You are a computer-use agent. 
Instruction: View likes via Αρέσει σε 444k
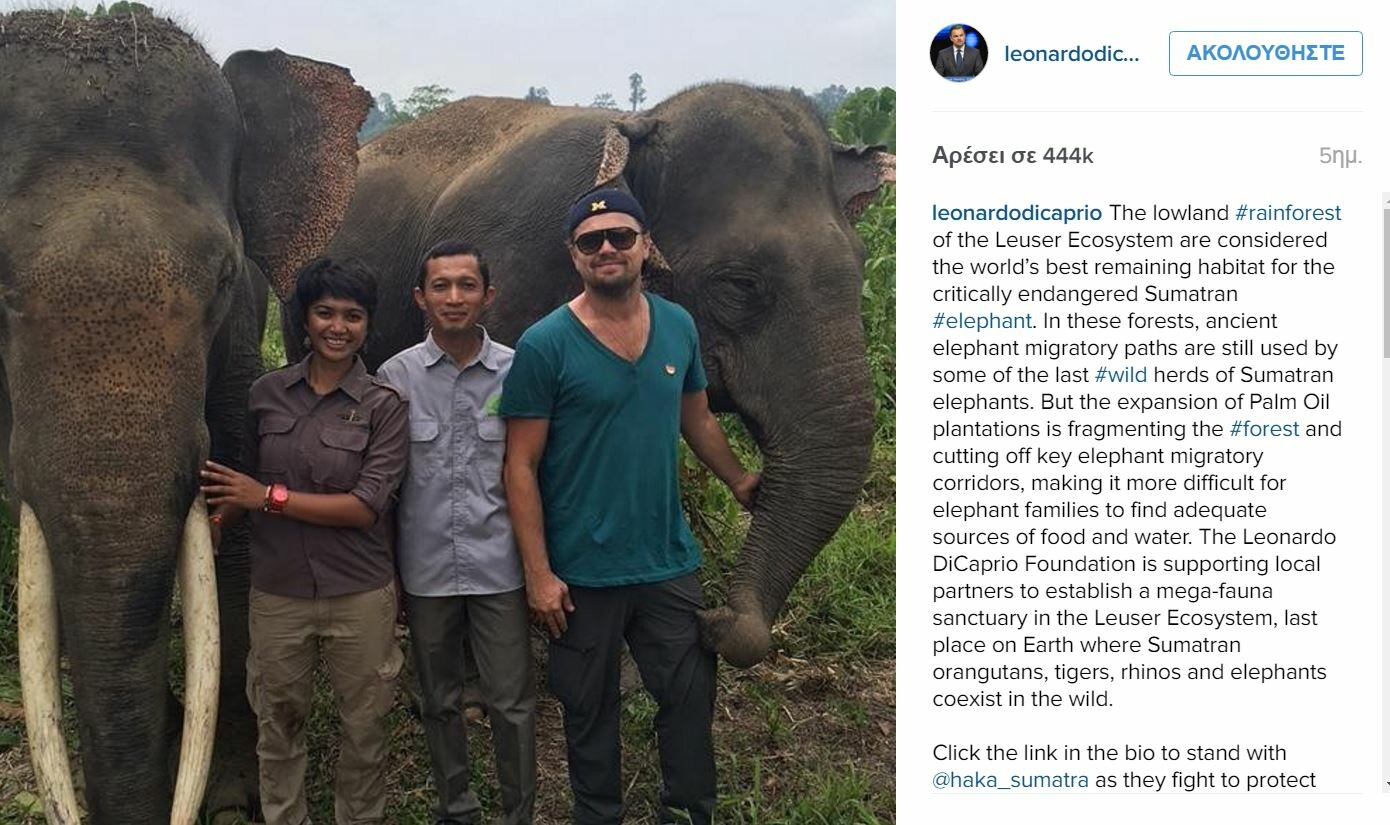[x=1013, y=156]
